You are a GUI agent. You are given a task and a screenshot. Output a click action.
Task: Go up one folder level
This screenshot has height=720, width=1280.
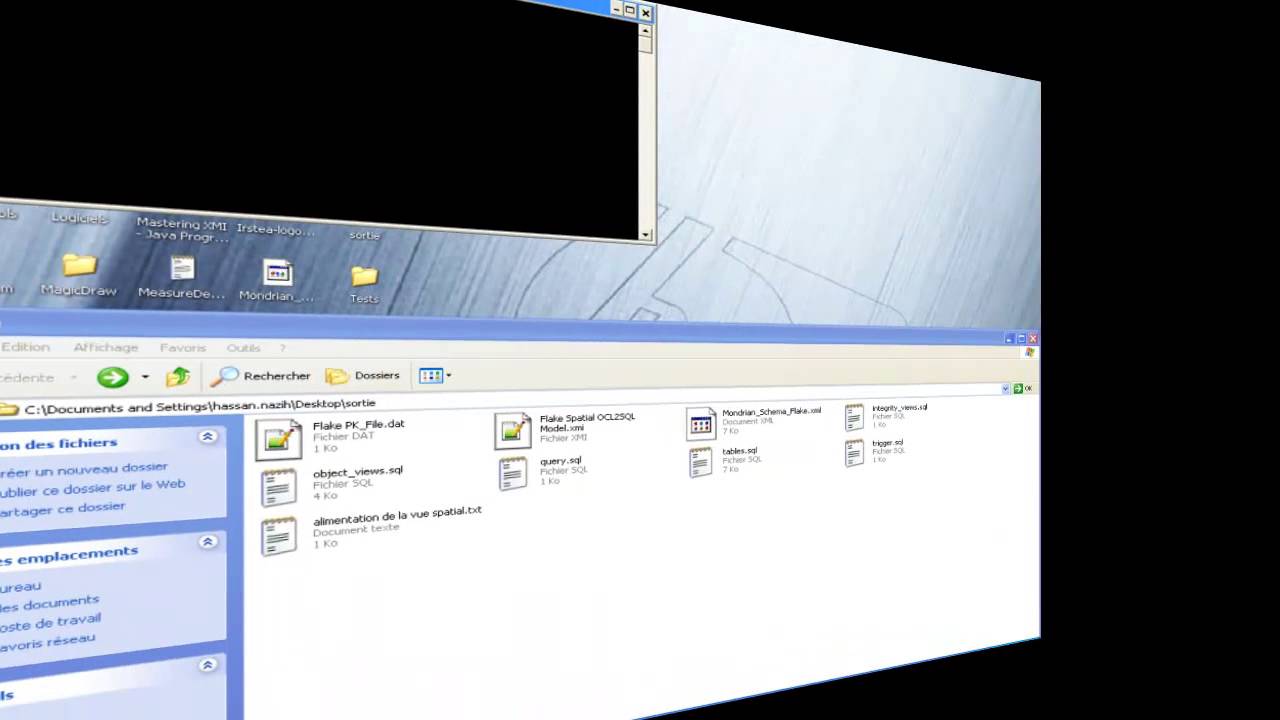178,376
